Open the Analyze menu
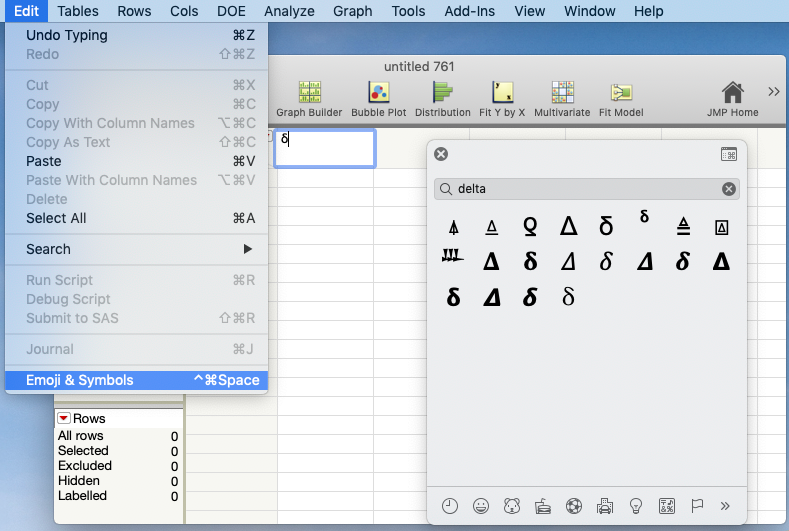Viewport: 789px width, 531px height. (x=289, y=11)
